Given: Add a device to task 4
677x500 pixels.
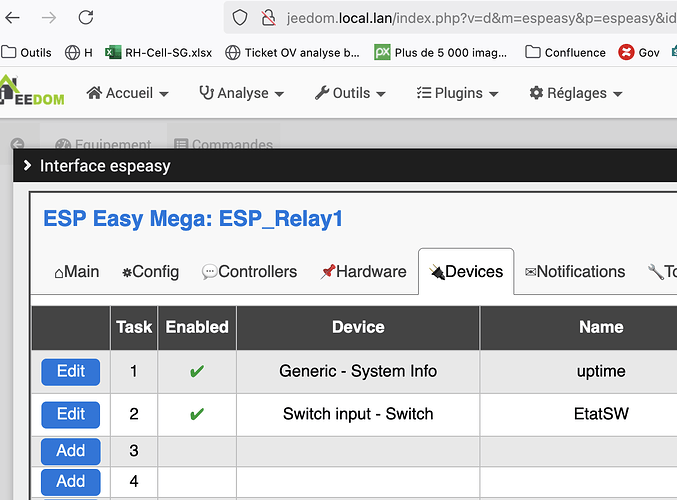Looking at the screenshot, I should pos(71,482).
